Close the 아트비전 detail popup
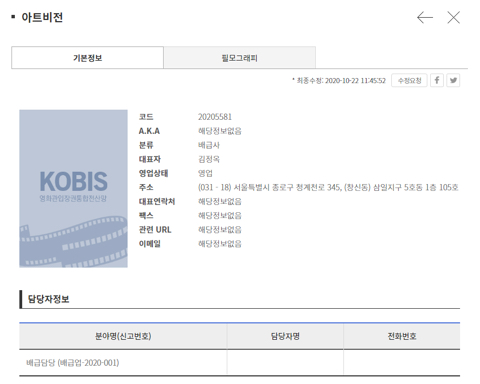 coord(453,17)
